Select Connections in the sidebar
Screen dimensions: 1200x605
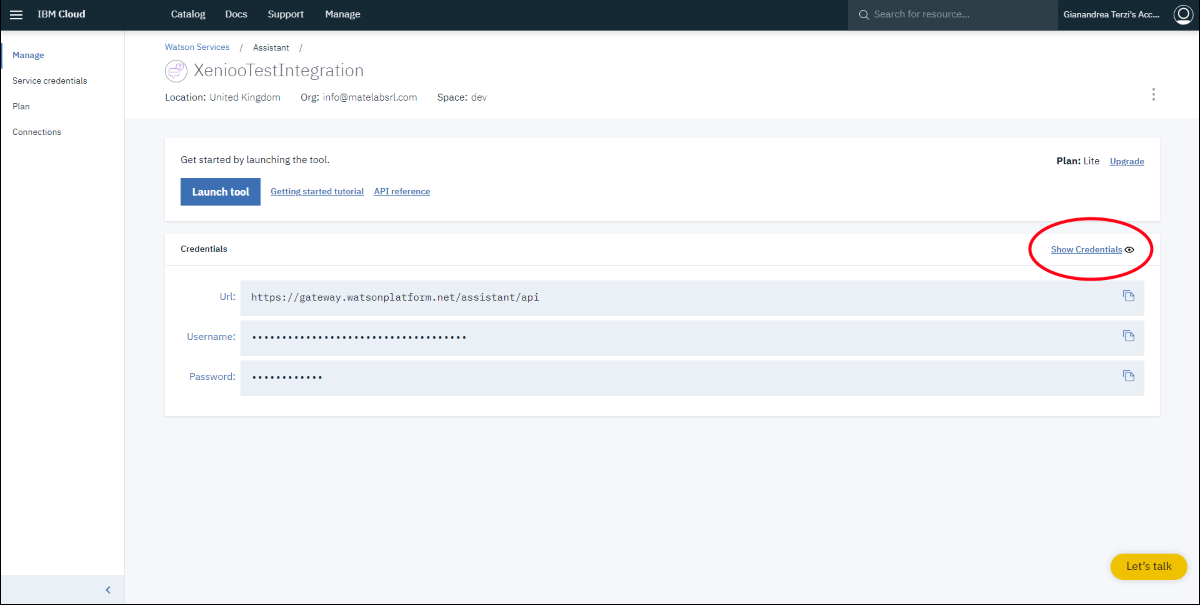pyautogui.click(x=37, y=132)
